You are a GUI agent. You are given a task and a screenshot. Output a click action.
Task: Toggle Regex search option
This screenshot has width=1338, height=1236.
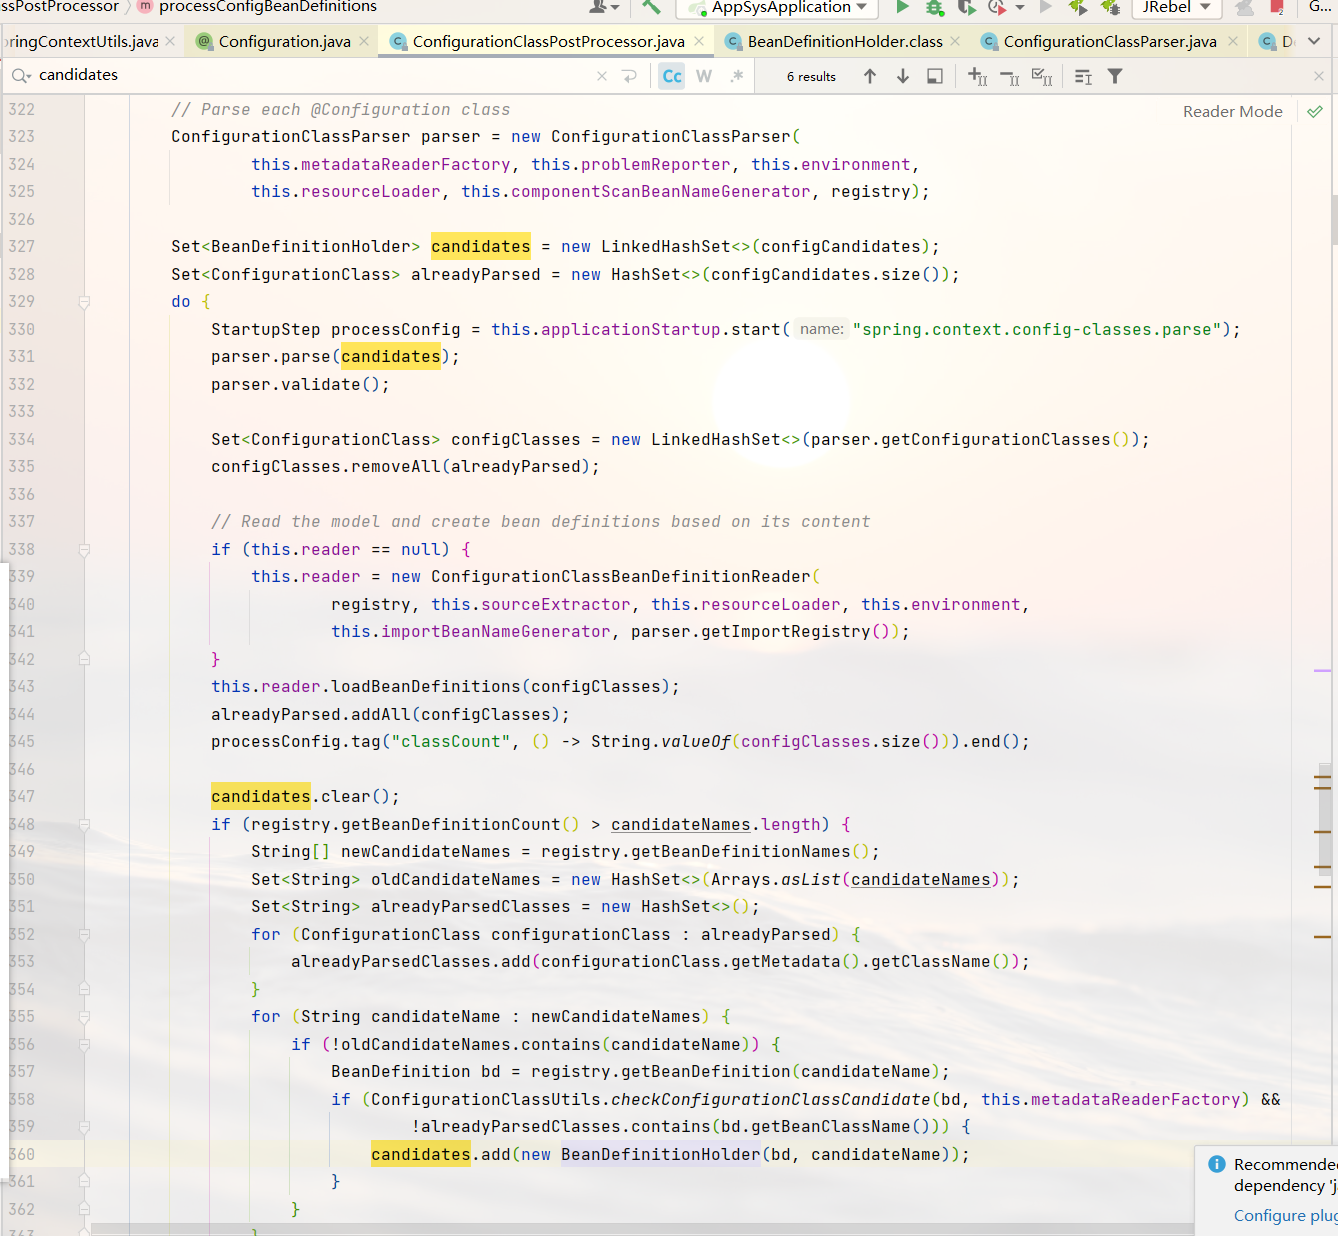tap(737, 76)
